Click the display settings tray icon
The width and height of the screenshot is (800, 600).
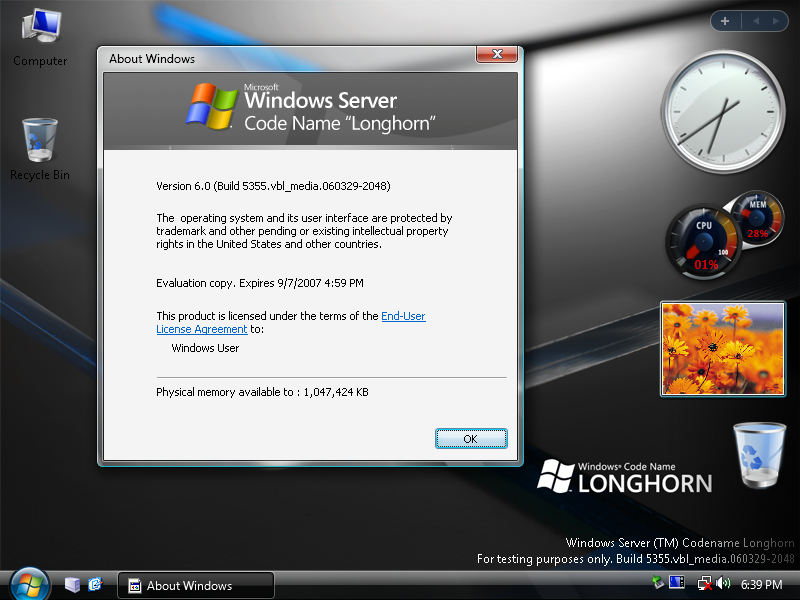pyautogui.click(x=676, y=583)
